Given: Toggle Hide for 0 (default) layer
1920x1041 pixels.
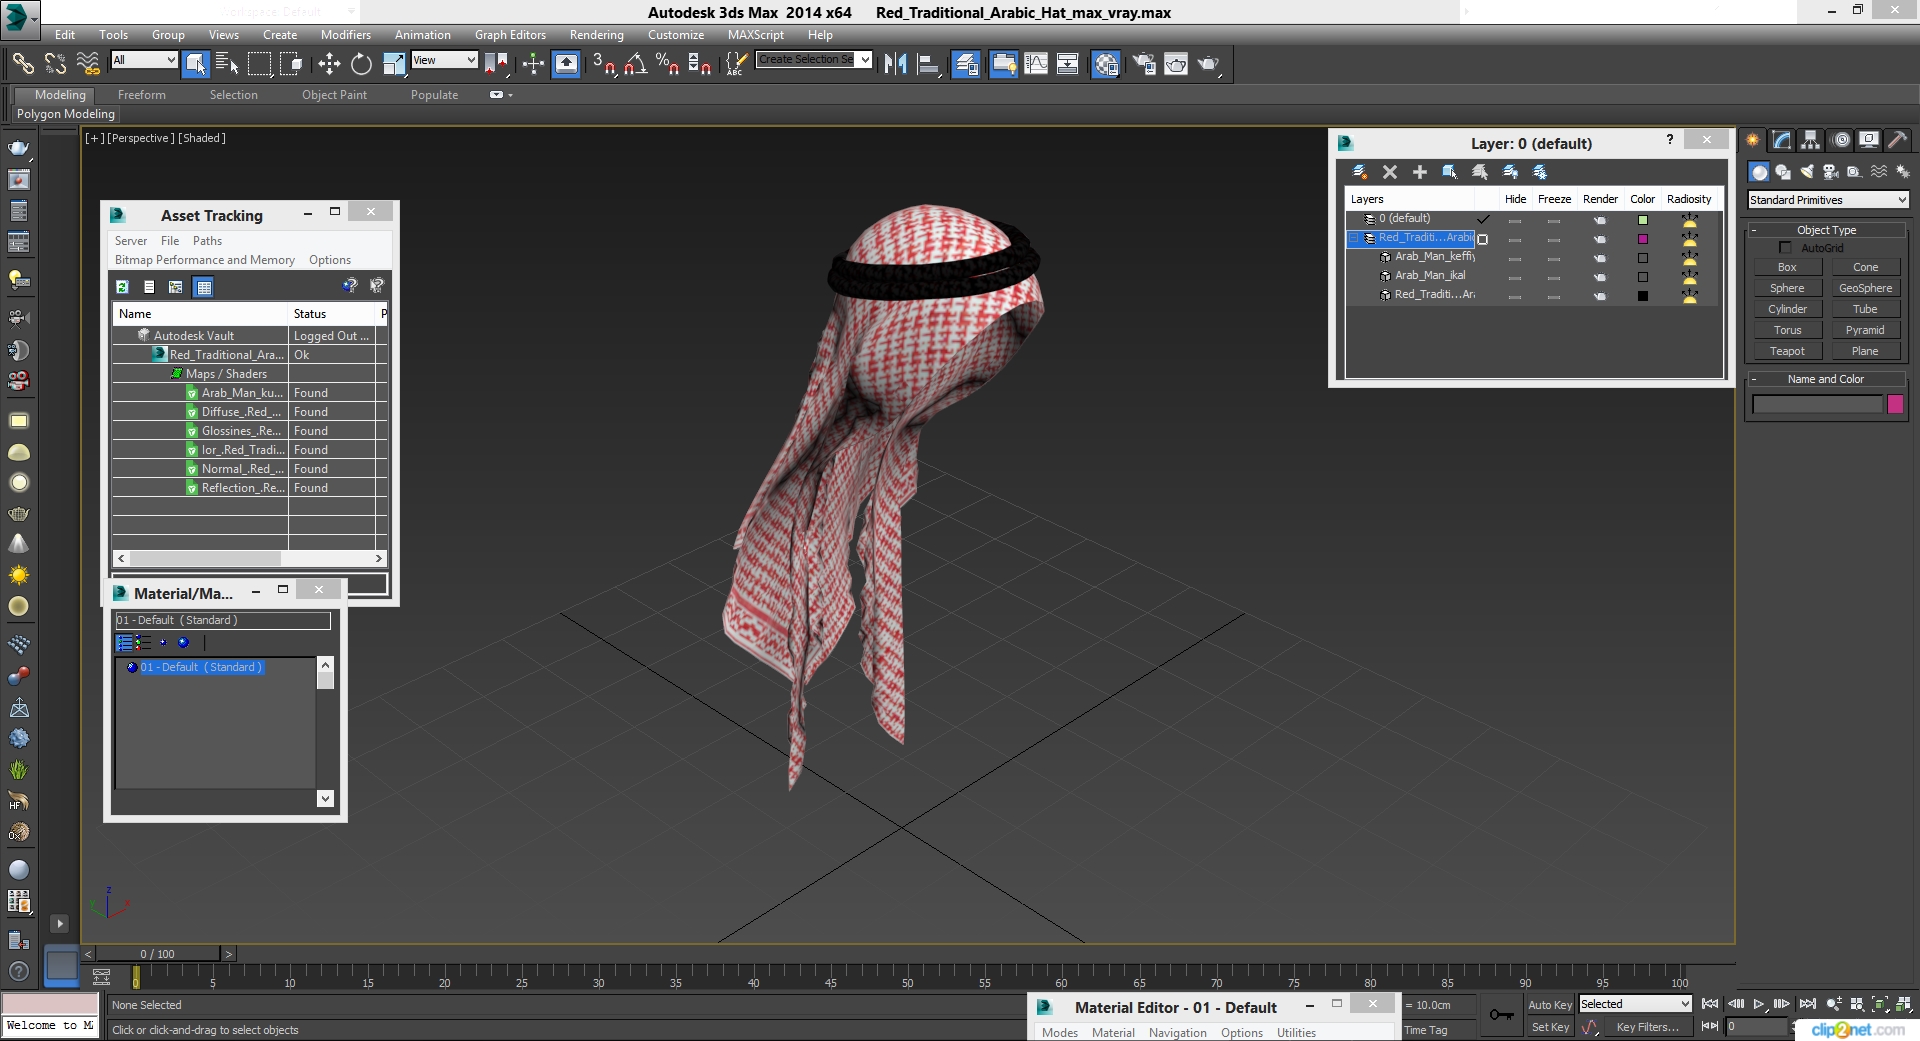Looking at the screenshot, I should point(1515,220).
